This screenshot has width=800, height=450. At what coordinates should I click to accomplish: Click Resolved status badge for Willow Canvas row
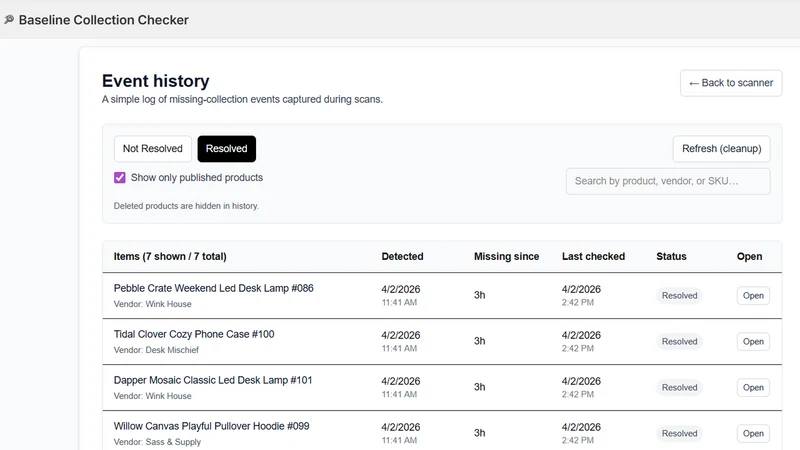coord(679,433)
